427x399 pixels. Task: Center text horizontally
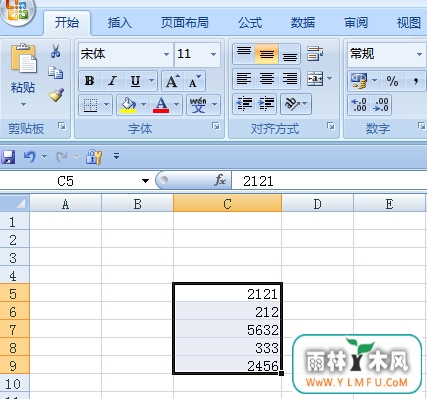click(x=267, y=79)
